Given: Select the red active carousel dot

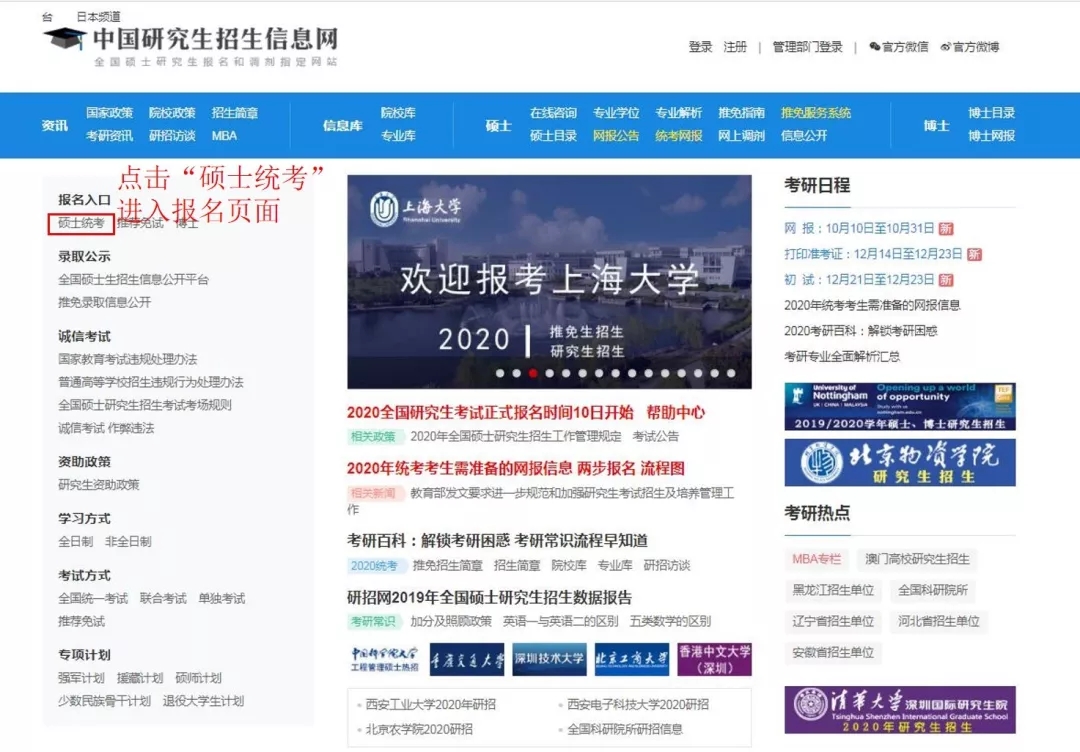Looking at the screenshot, I should click(x=532, y=373).
